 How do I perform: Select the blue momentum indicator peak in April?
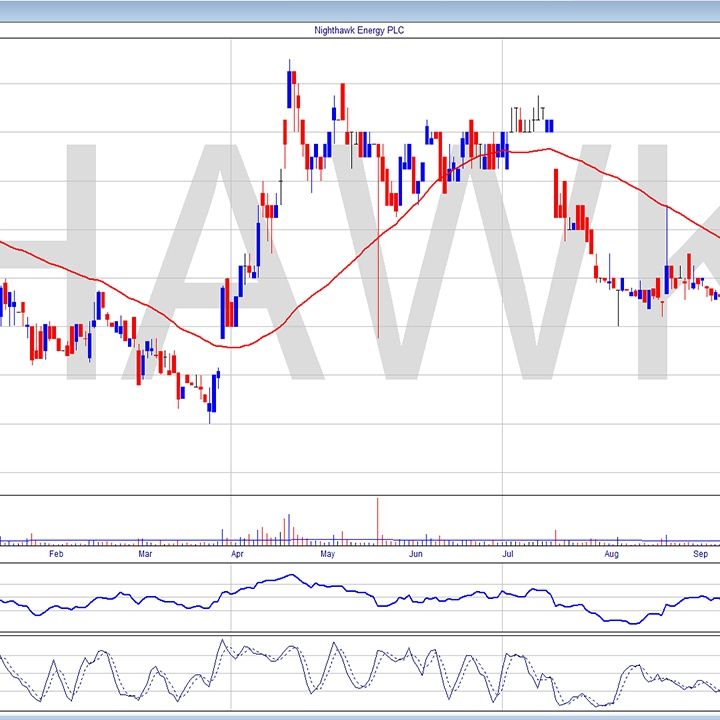[291, 575]
